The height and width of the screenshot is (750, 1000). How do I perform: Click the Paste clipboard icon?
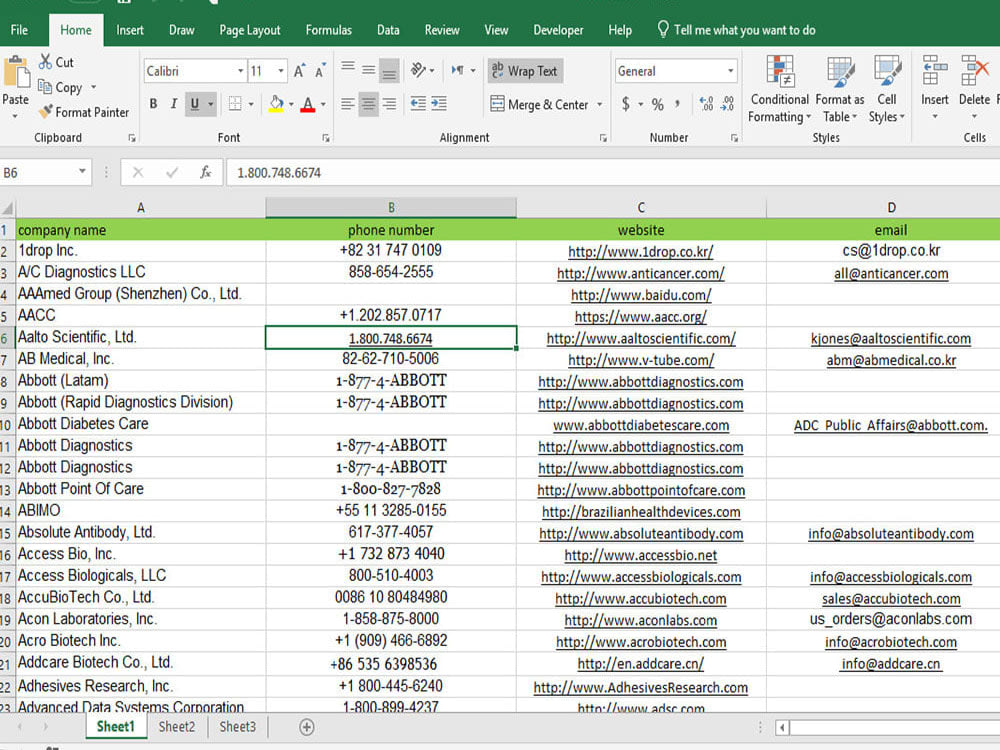[16, 73]
